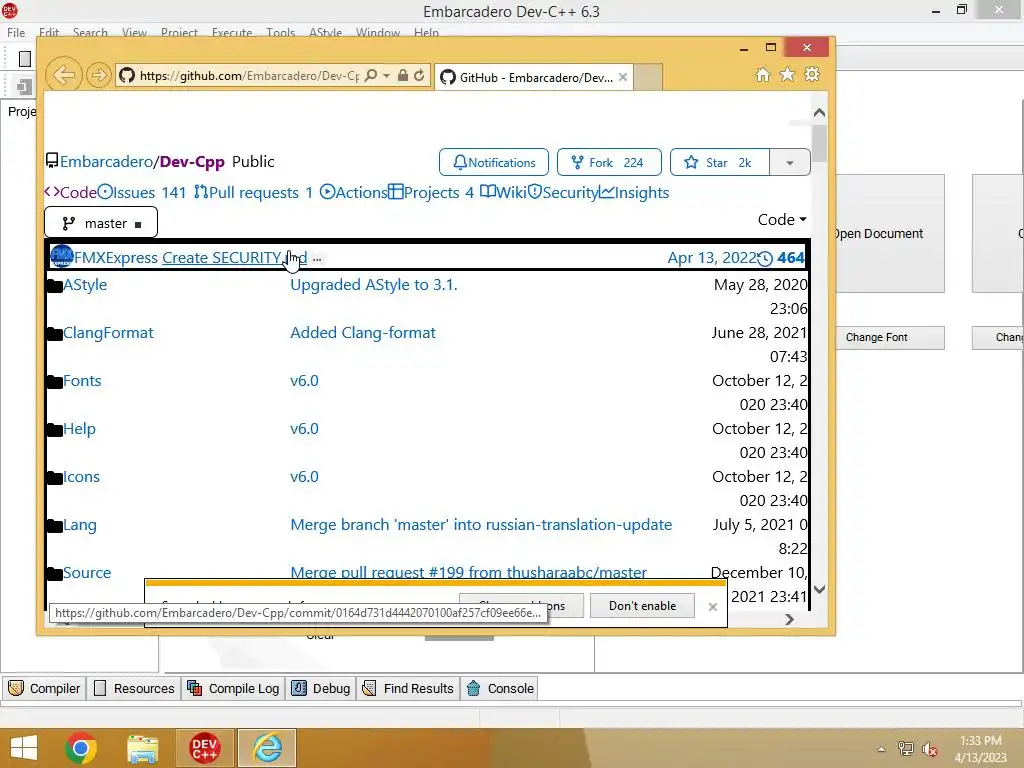Expand the dropdown arrow next to Star
Image resolution: width=1024 pixels, height=768 pixels.
coord(790,163)
